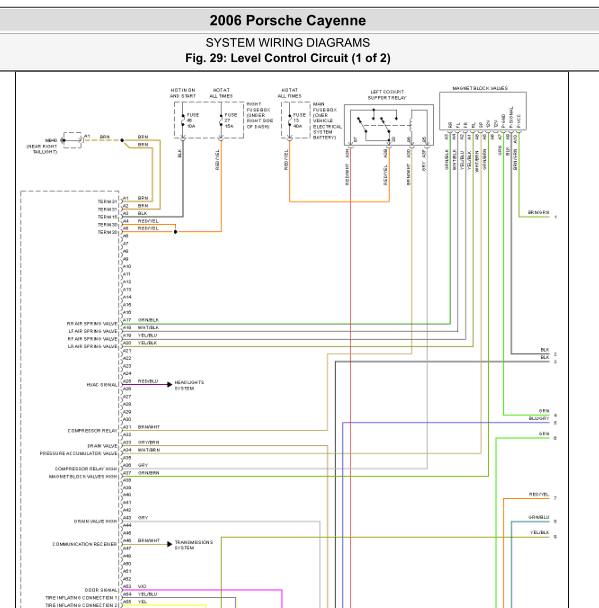This screenshot has height=608, width=599.
Task: Click the 'DRAIN VALVE HIGH' label
Action: 95,522
